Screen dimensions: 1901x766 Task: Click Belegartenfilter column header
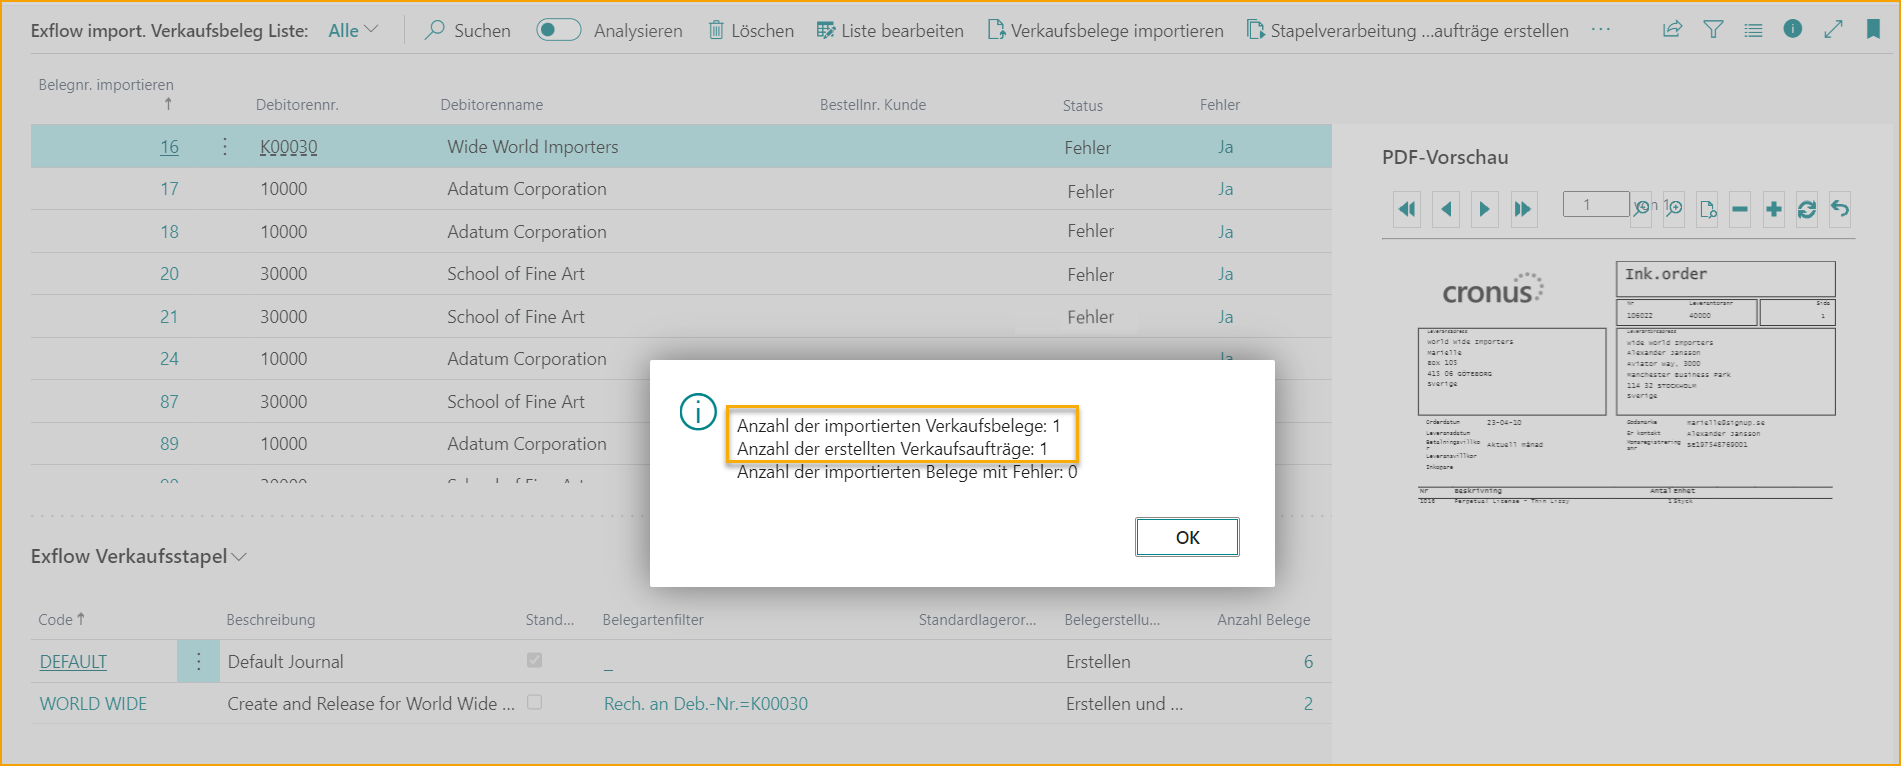click(x=653, y=620)
